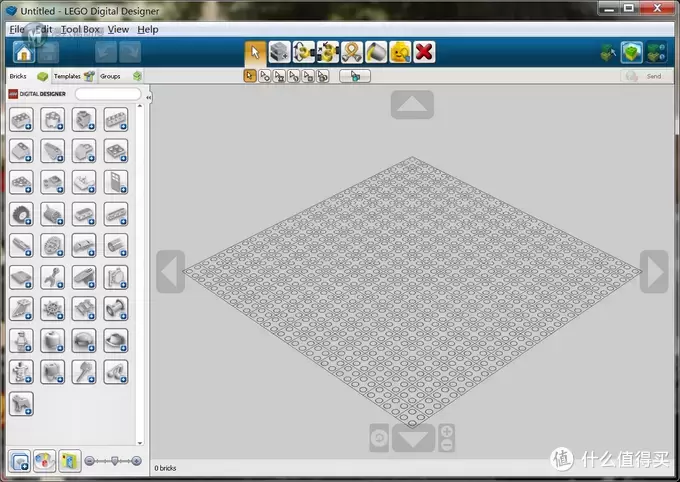Viewport: 680px width, 482px height.
Task: Click the slider's larger-icons end
Action: tap(137, 461)
